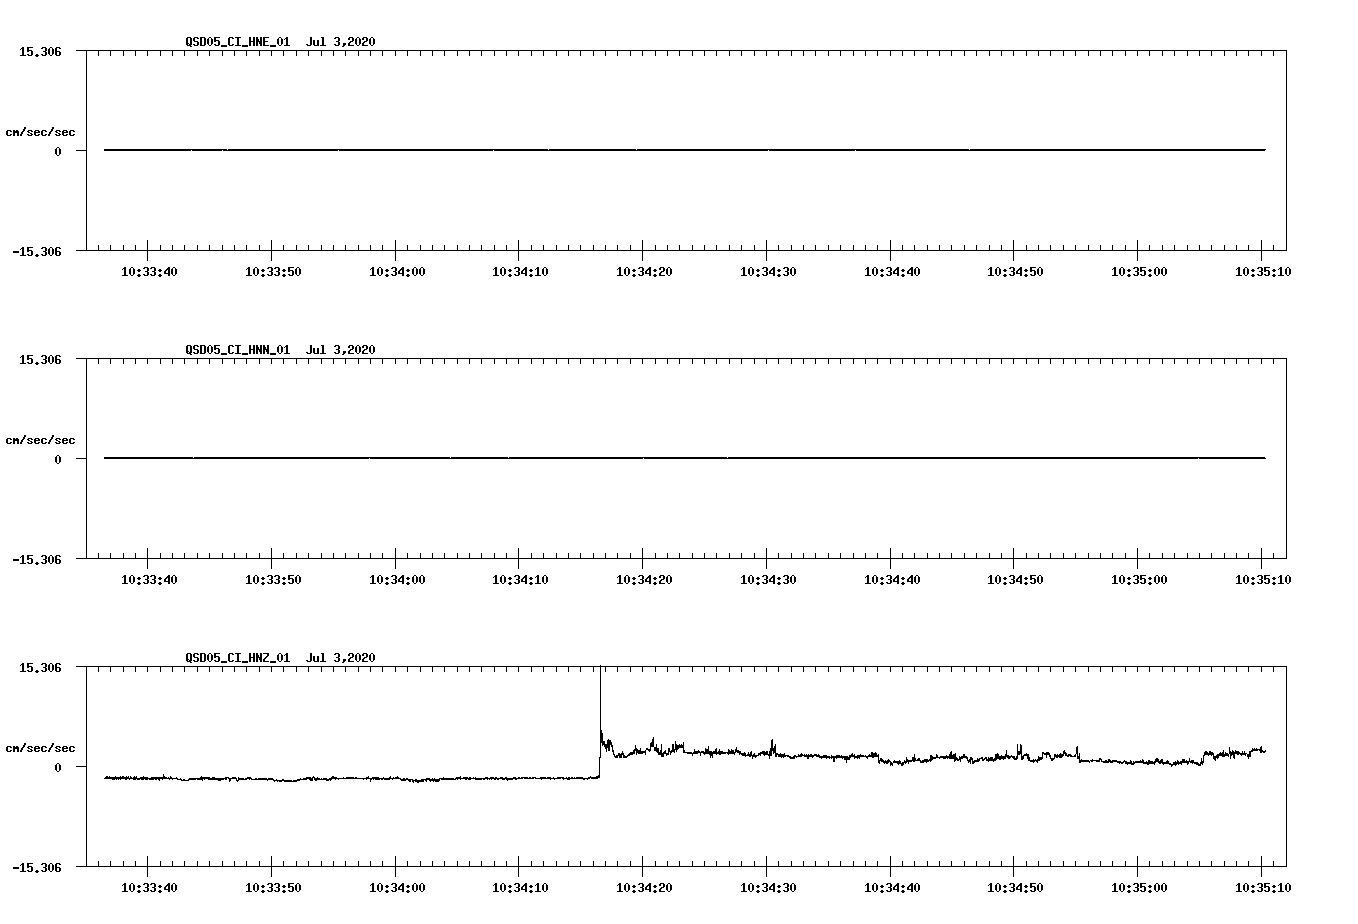The width and height of the screenshot is (1358, 924).
Task: Click 10:34:40 time label under HNZ plot
Action: pyautogui.click(x=891, y=888)
